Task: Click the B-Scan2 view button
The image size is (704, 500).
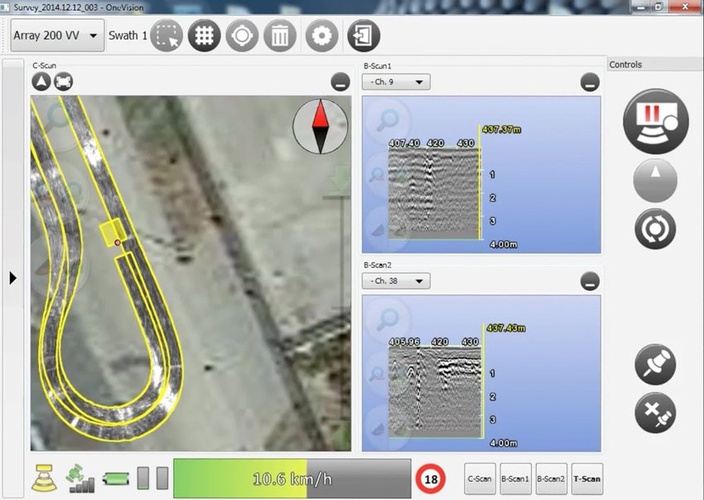Action: pyautogui.click(x=552, y=478)
